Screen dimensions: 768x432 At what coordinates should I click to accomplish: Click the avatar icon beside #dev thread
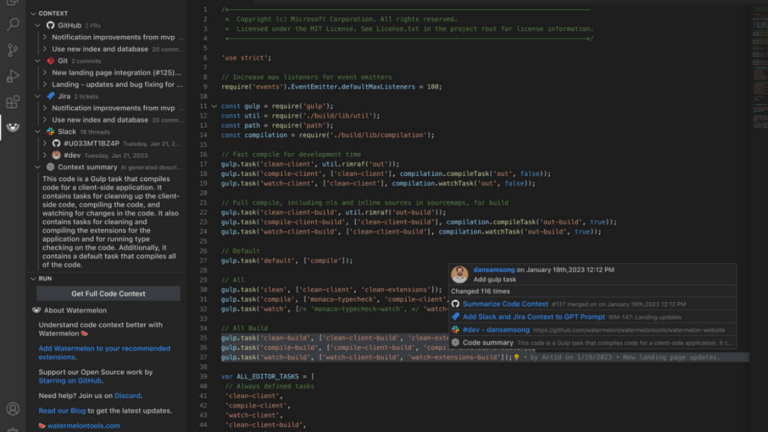(x=56, y=155)
